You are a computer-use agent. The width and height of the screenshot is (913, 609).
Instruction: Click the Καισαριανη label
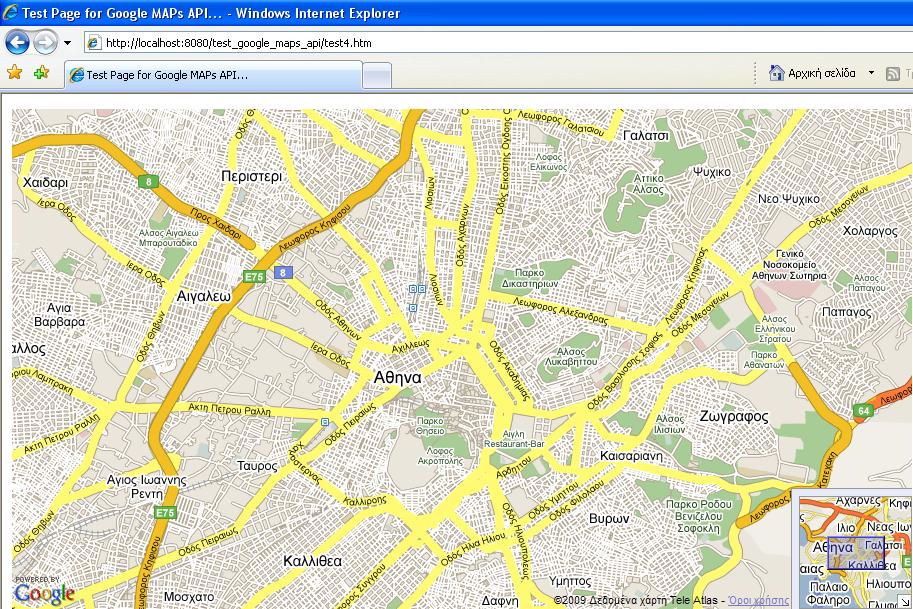[x=631, y=456]
